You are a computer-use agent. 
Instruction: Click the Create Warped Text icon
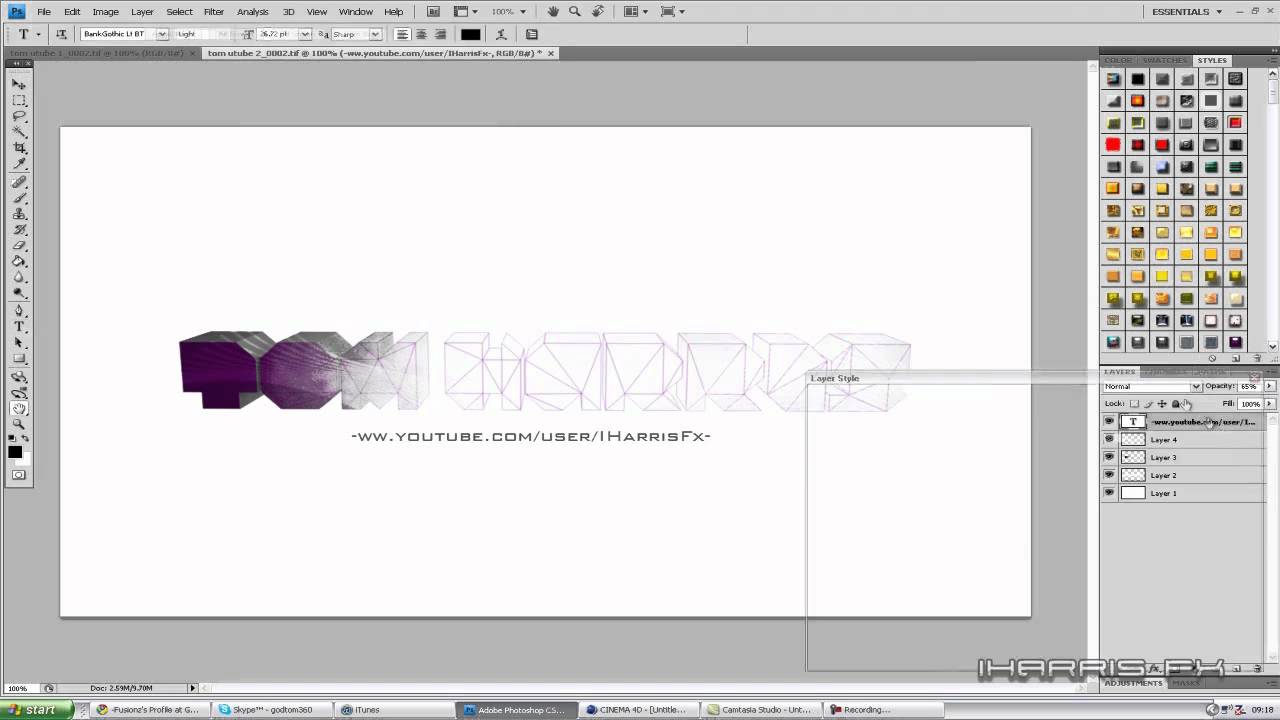(501, 34)
